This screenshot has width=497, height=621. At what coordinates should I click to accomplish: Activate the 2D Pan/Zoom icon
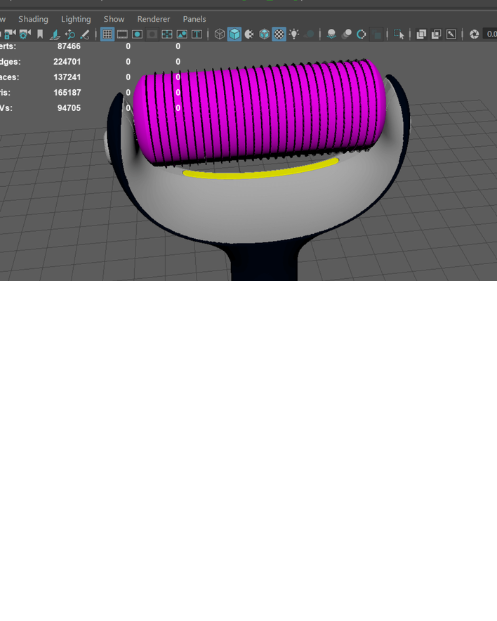tap(70, 34)
